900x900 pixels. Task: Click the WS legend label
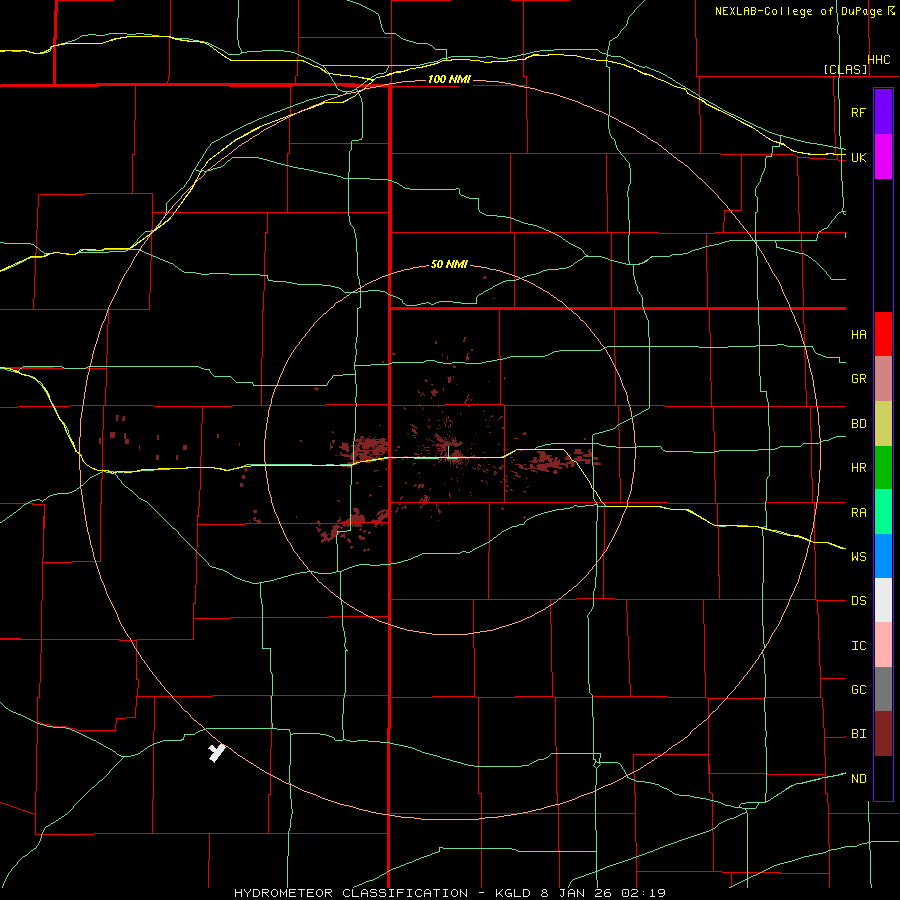coord(858,556)
